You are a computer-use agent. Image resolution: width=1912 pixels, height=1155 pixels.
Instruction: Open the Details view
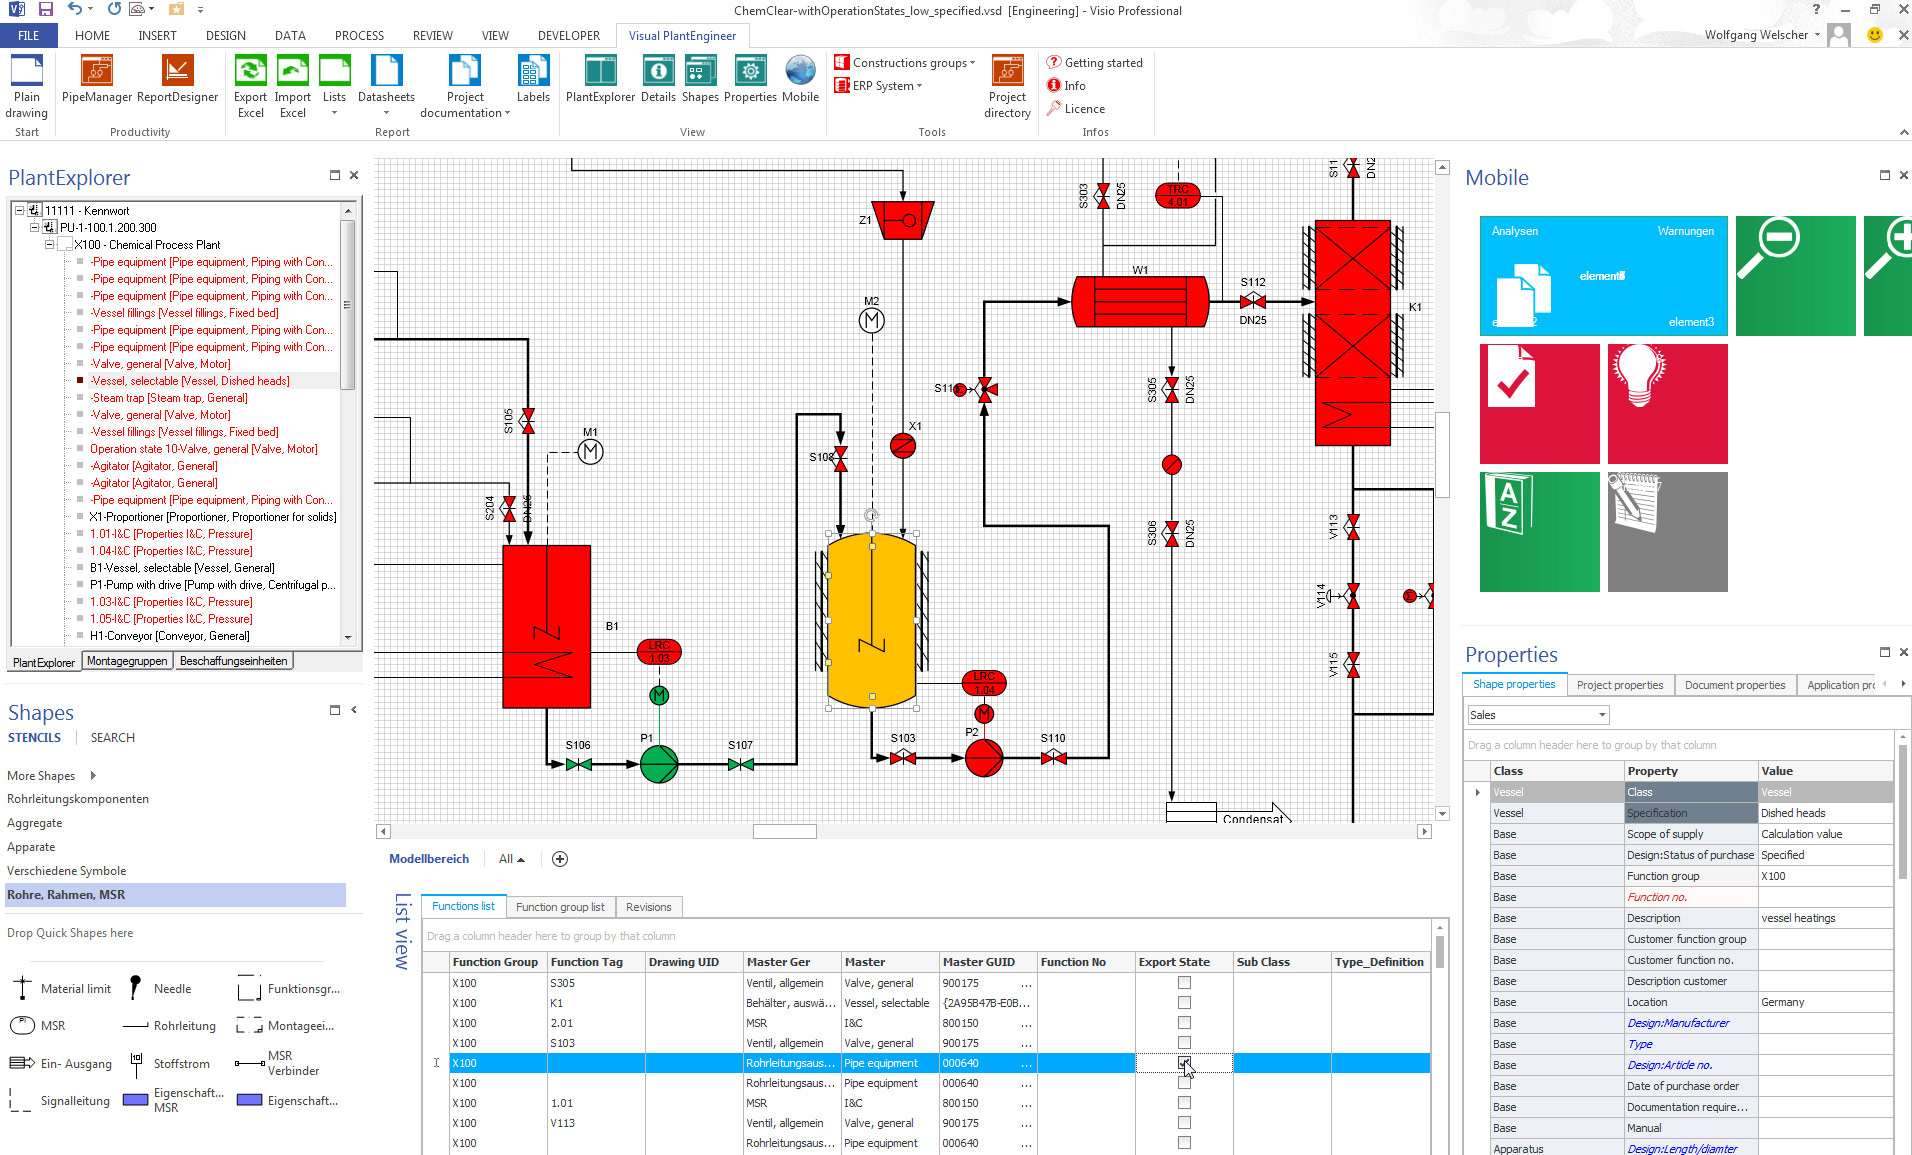[658, 79]
